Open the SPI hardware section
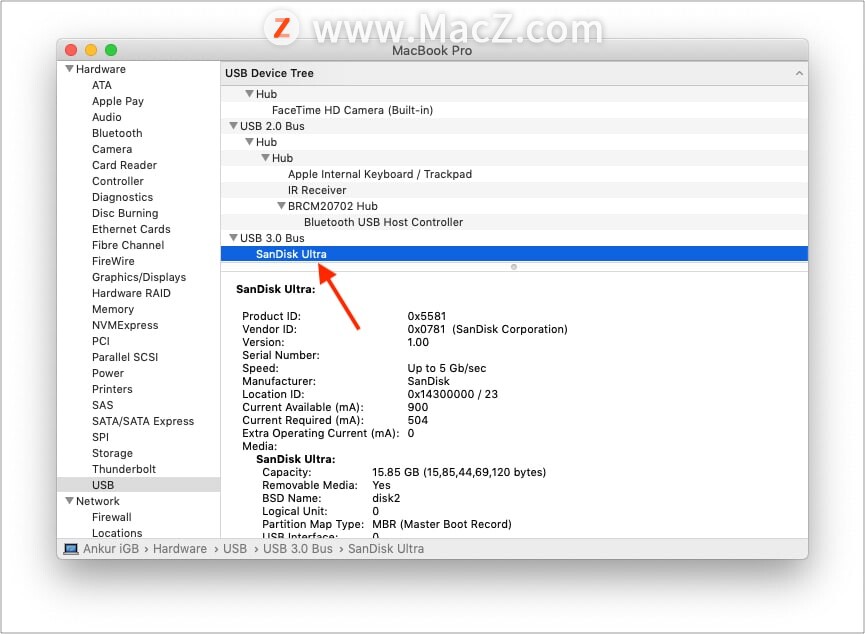Viewport: 865px width, 634px height. 100,437
